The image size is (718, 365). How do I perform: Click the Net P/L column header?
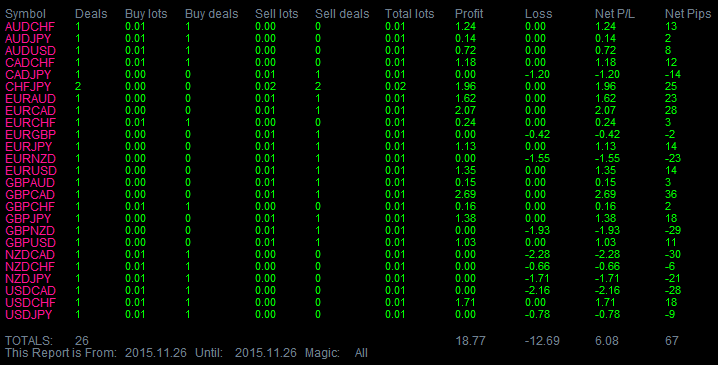[x=615, y=14]
